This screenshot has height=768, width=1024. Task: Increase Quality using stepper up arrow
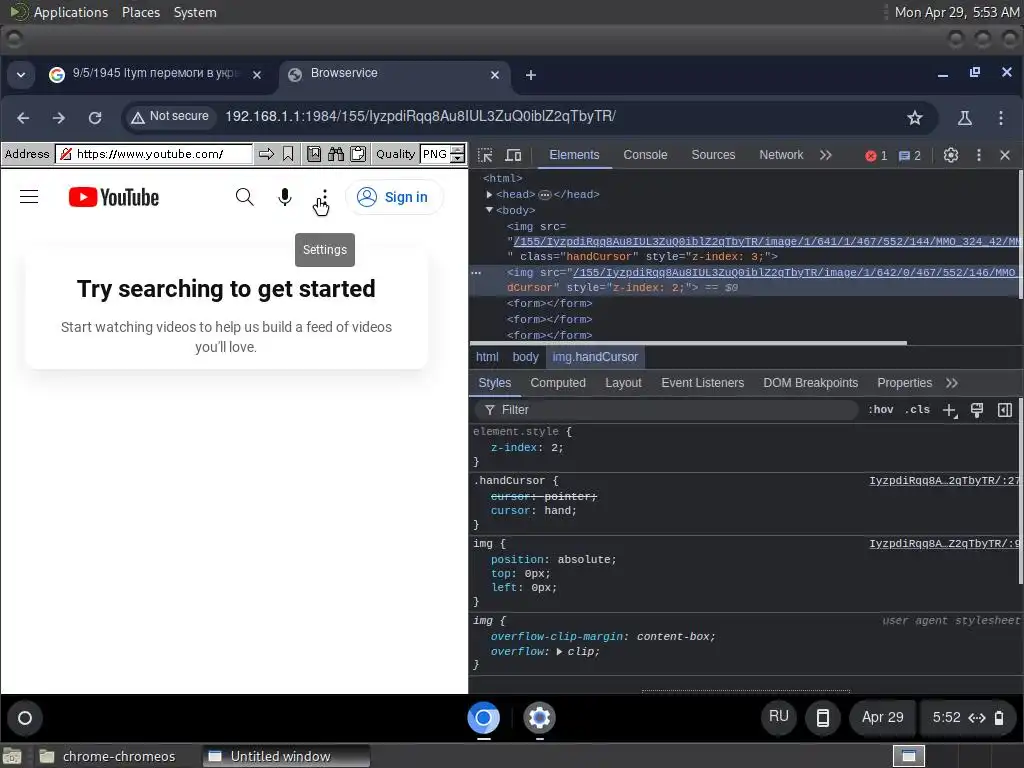pyautogui.click(x=458, y=150)
